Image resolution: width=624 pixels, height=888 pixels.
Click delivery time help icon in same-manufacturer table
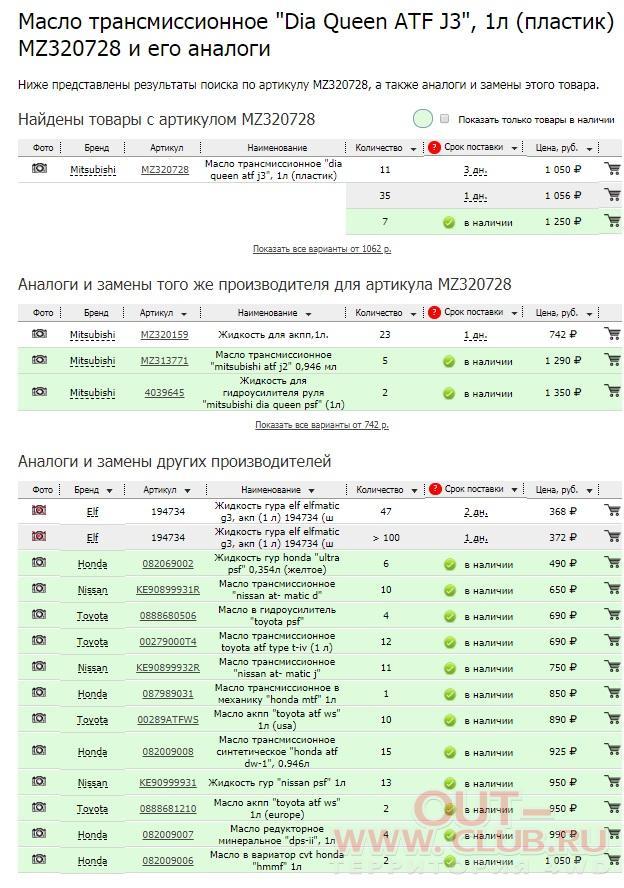pyautogui.click(x=434, y=313)
